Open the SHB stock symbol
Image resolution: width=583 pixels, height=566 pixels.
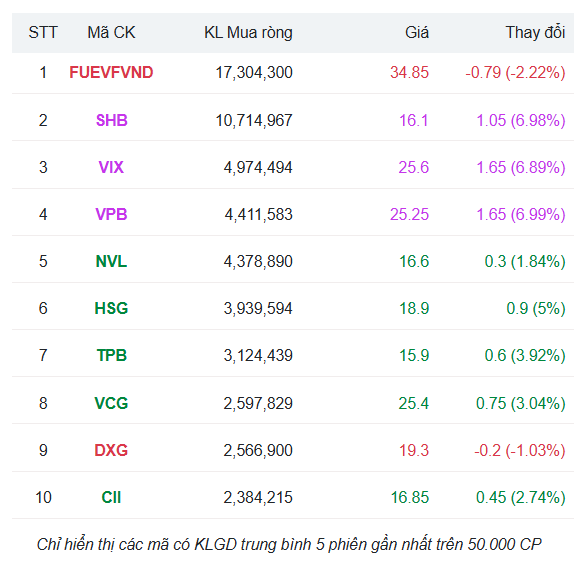pos(112,120)
